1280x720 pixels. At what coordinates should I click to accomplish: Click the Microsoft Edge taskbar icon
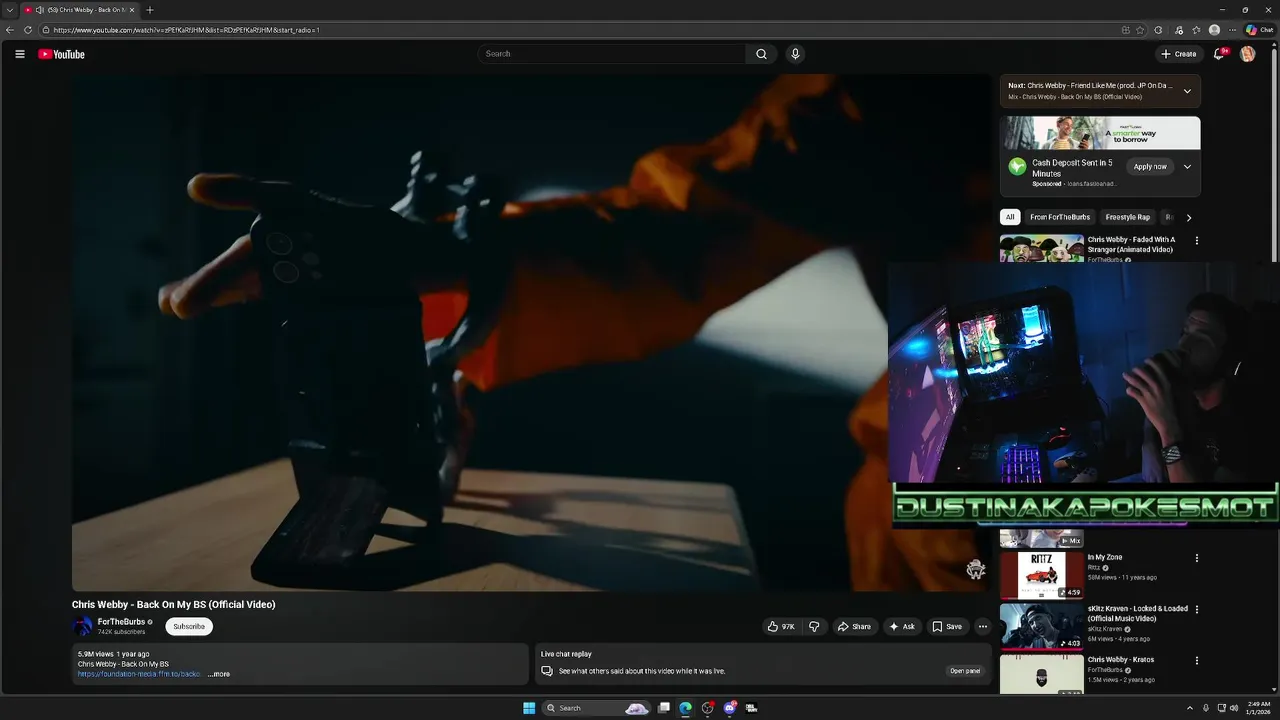(686, 708)
